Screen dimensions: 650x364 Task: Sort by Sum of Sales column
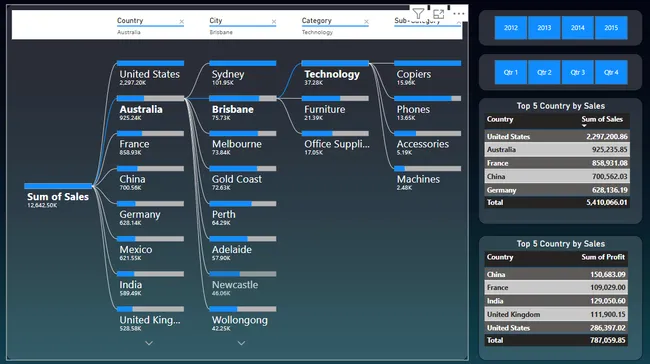[x=601, y=119]
